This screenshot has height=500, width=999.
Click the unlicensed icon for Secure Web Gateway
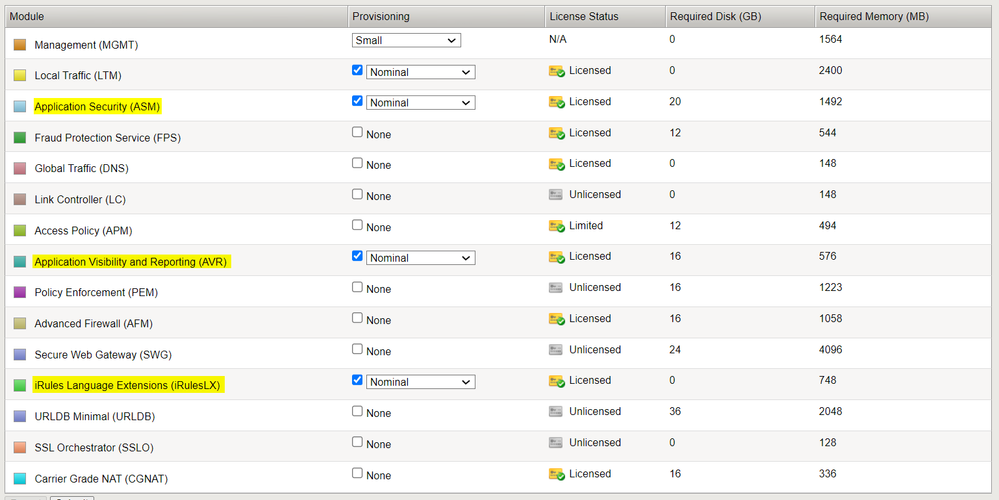tap(557, 351)
